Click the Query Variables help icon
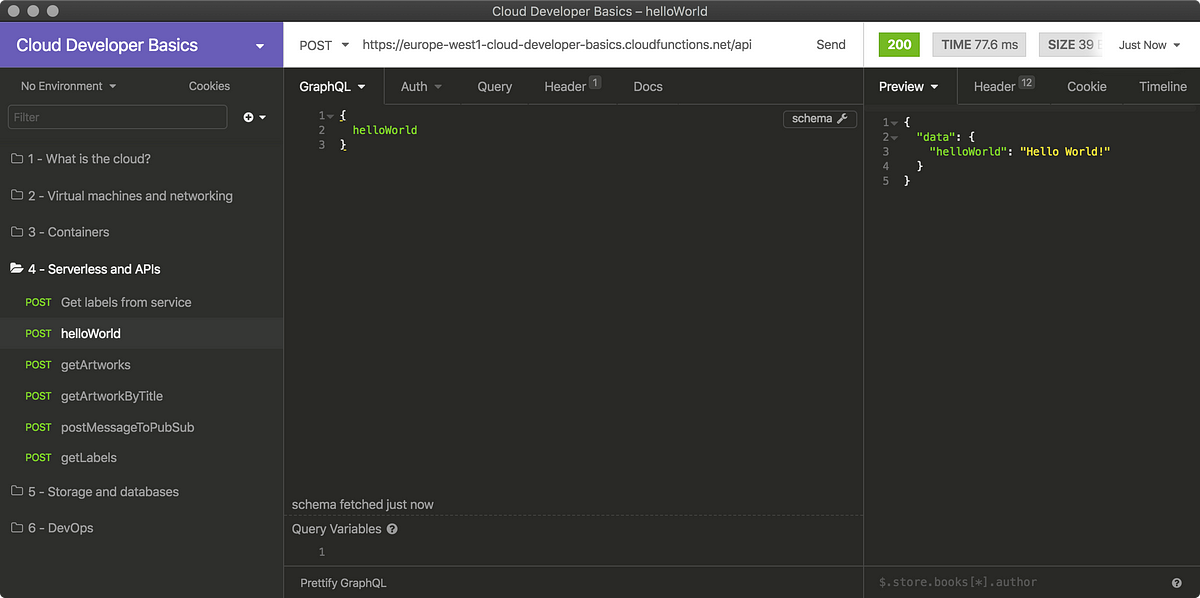Viewport: 1200px width, 598px height. click(x=392, y=529)
